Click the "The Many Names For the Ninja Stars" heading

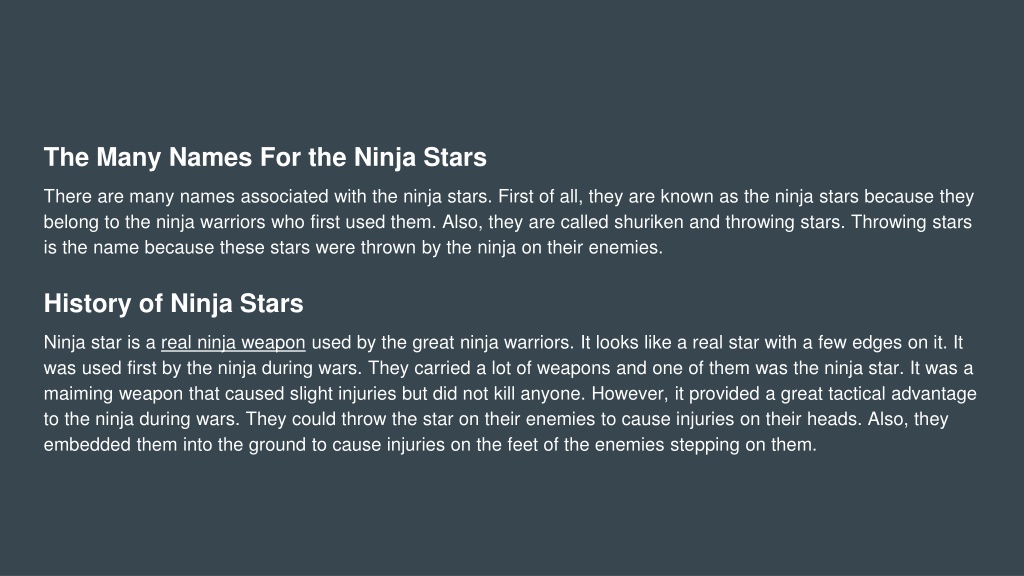pos(265,157)
